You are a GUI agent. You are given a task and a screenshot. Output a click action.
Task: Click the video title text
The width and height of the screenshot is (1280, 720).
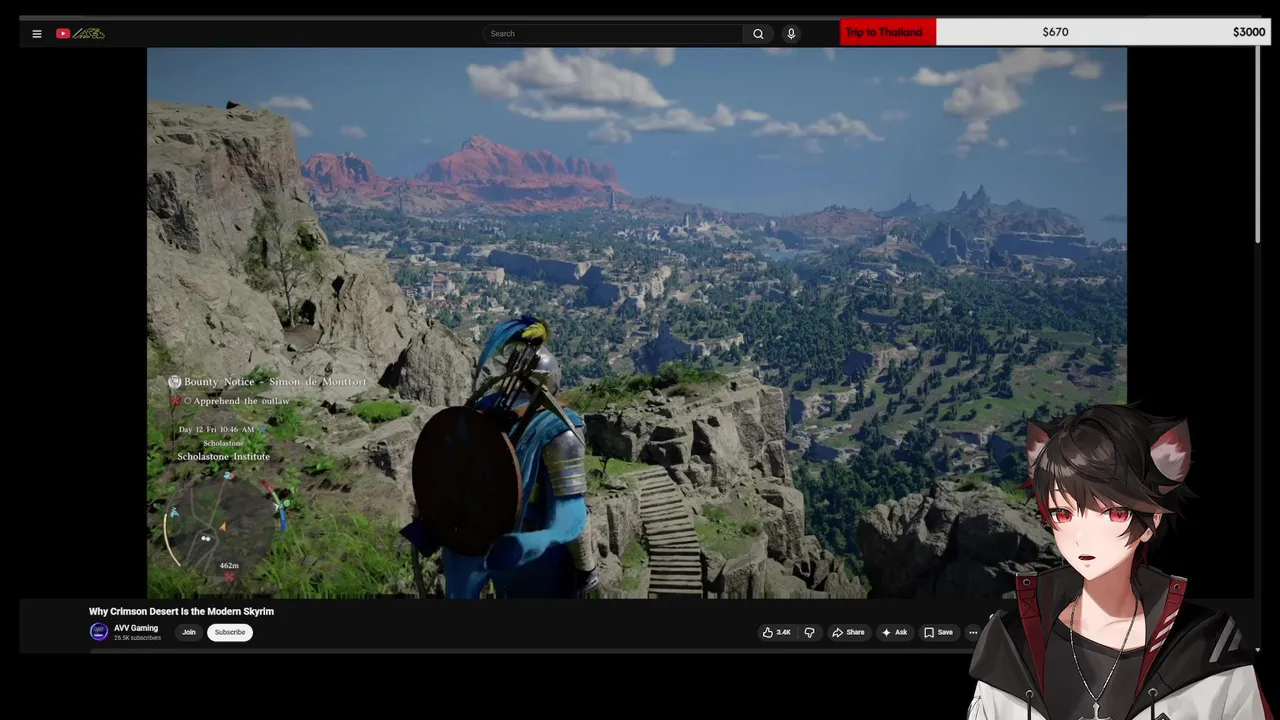[x=181, y=611]
